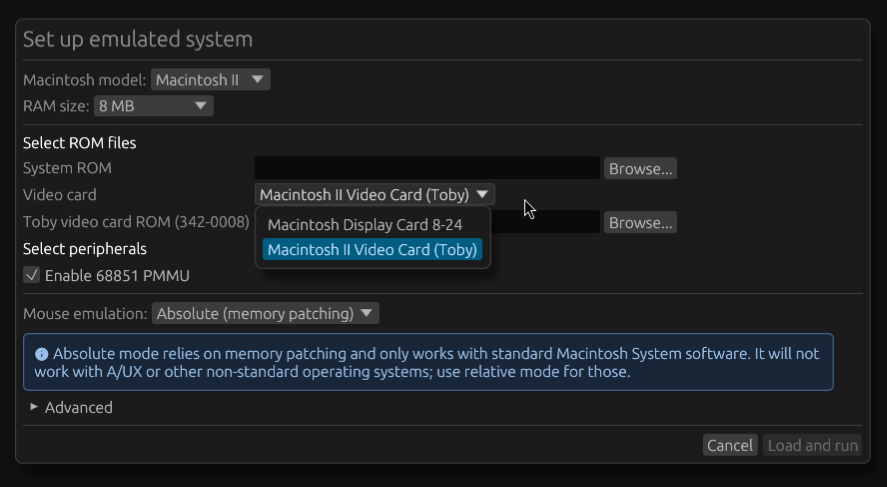Click the 'Video card' label
Screen dimensions: 887x487
click(60, 195)
